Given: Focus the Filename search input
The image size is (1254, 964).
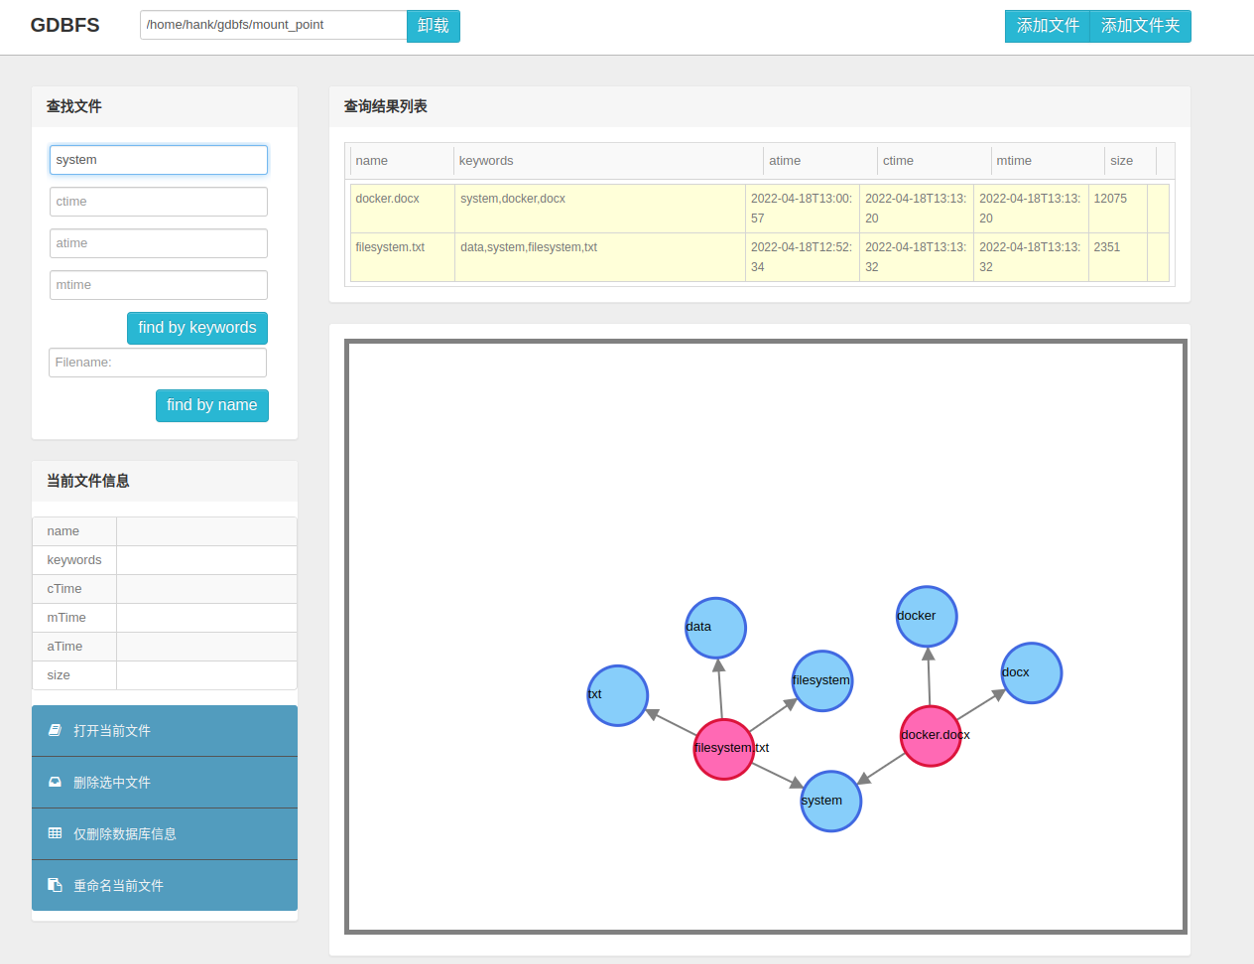Looking at the screenshot, I should point(158,363).
